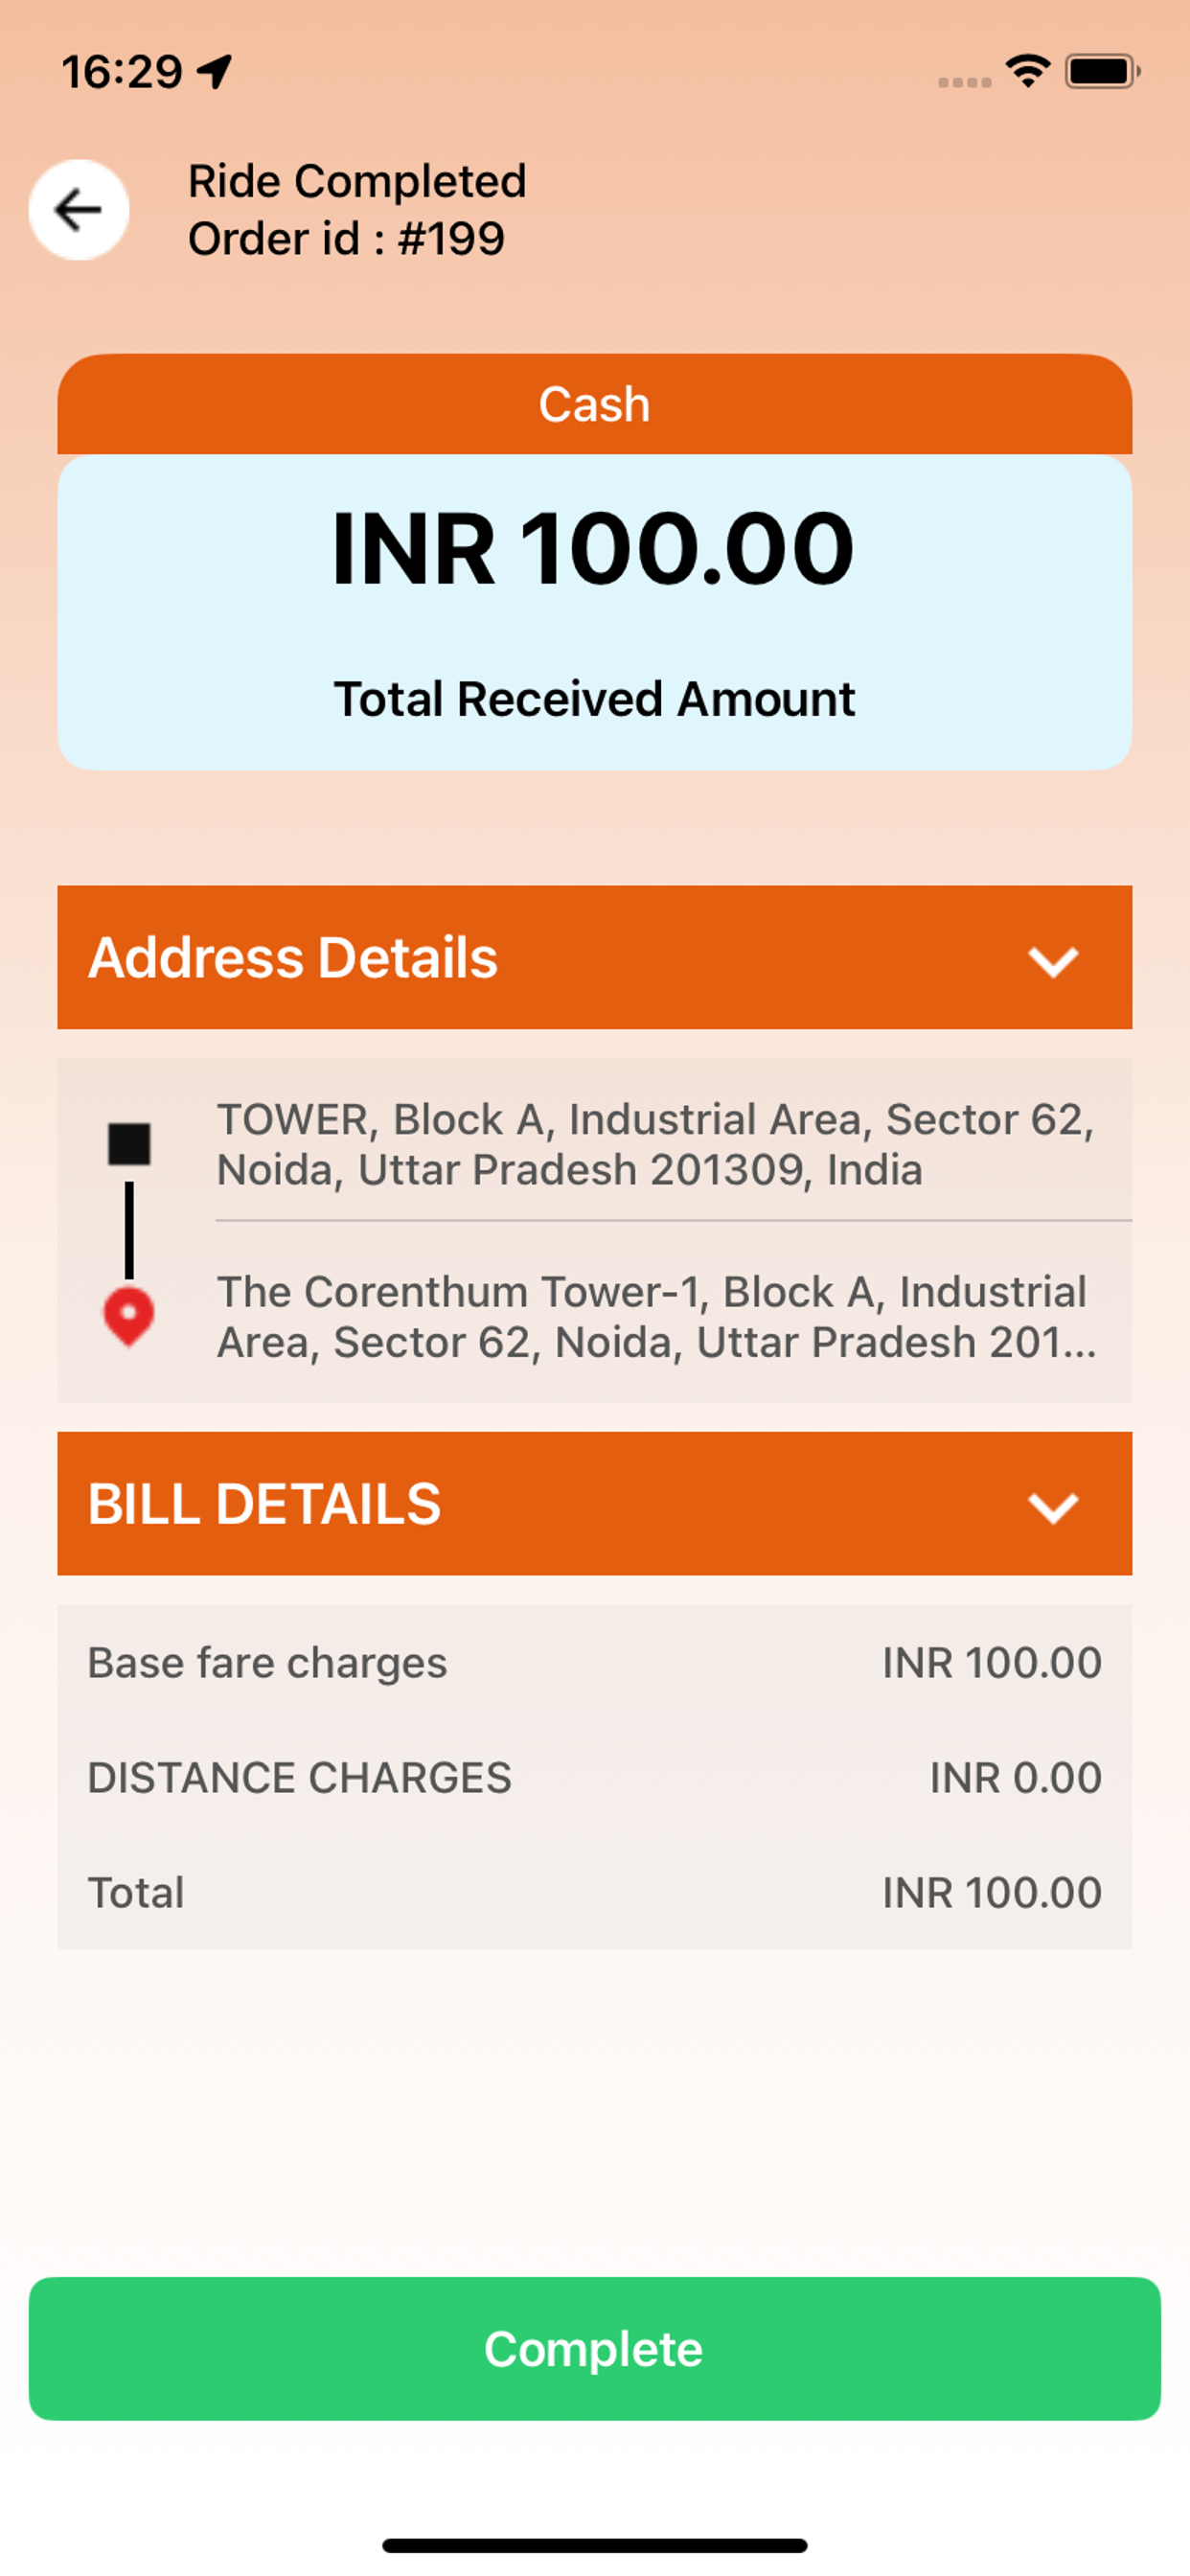Tap the black square pickup marker icon
Image resolution: width=1190 pixels, height=2576 pixels.
129,1144
